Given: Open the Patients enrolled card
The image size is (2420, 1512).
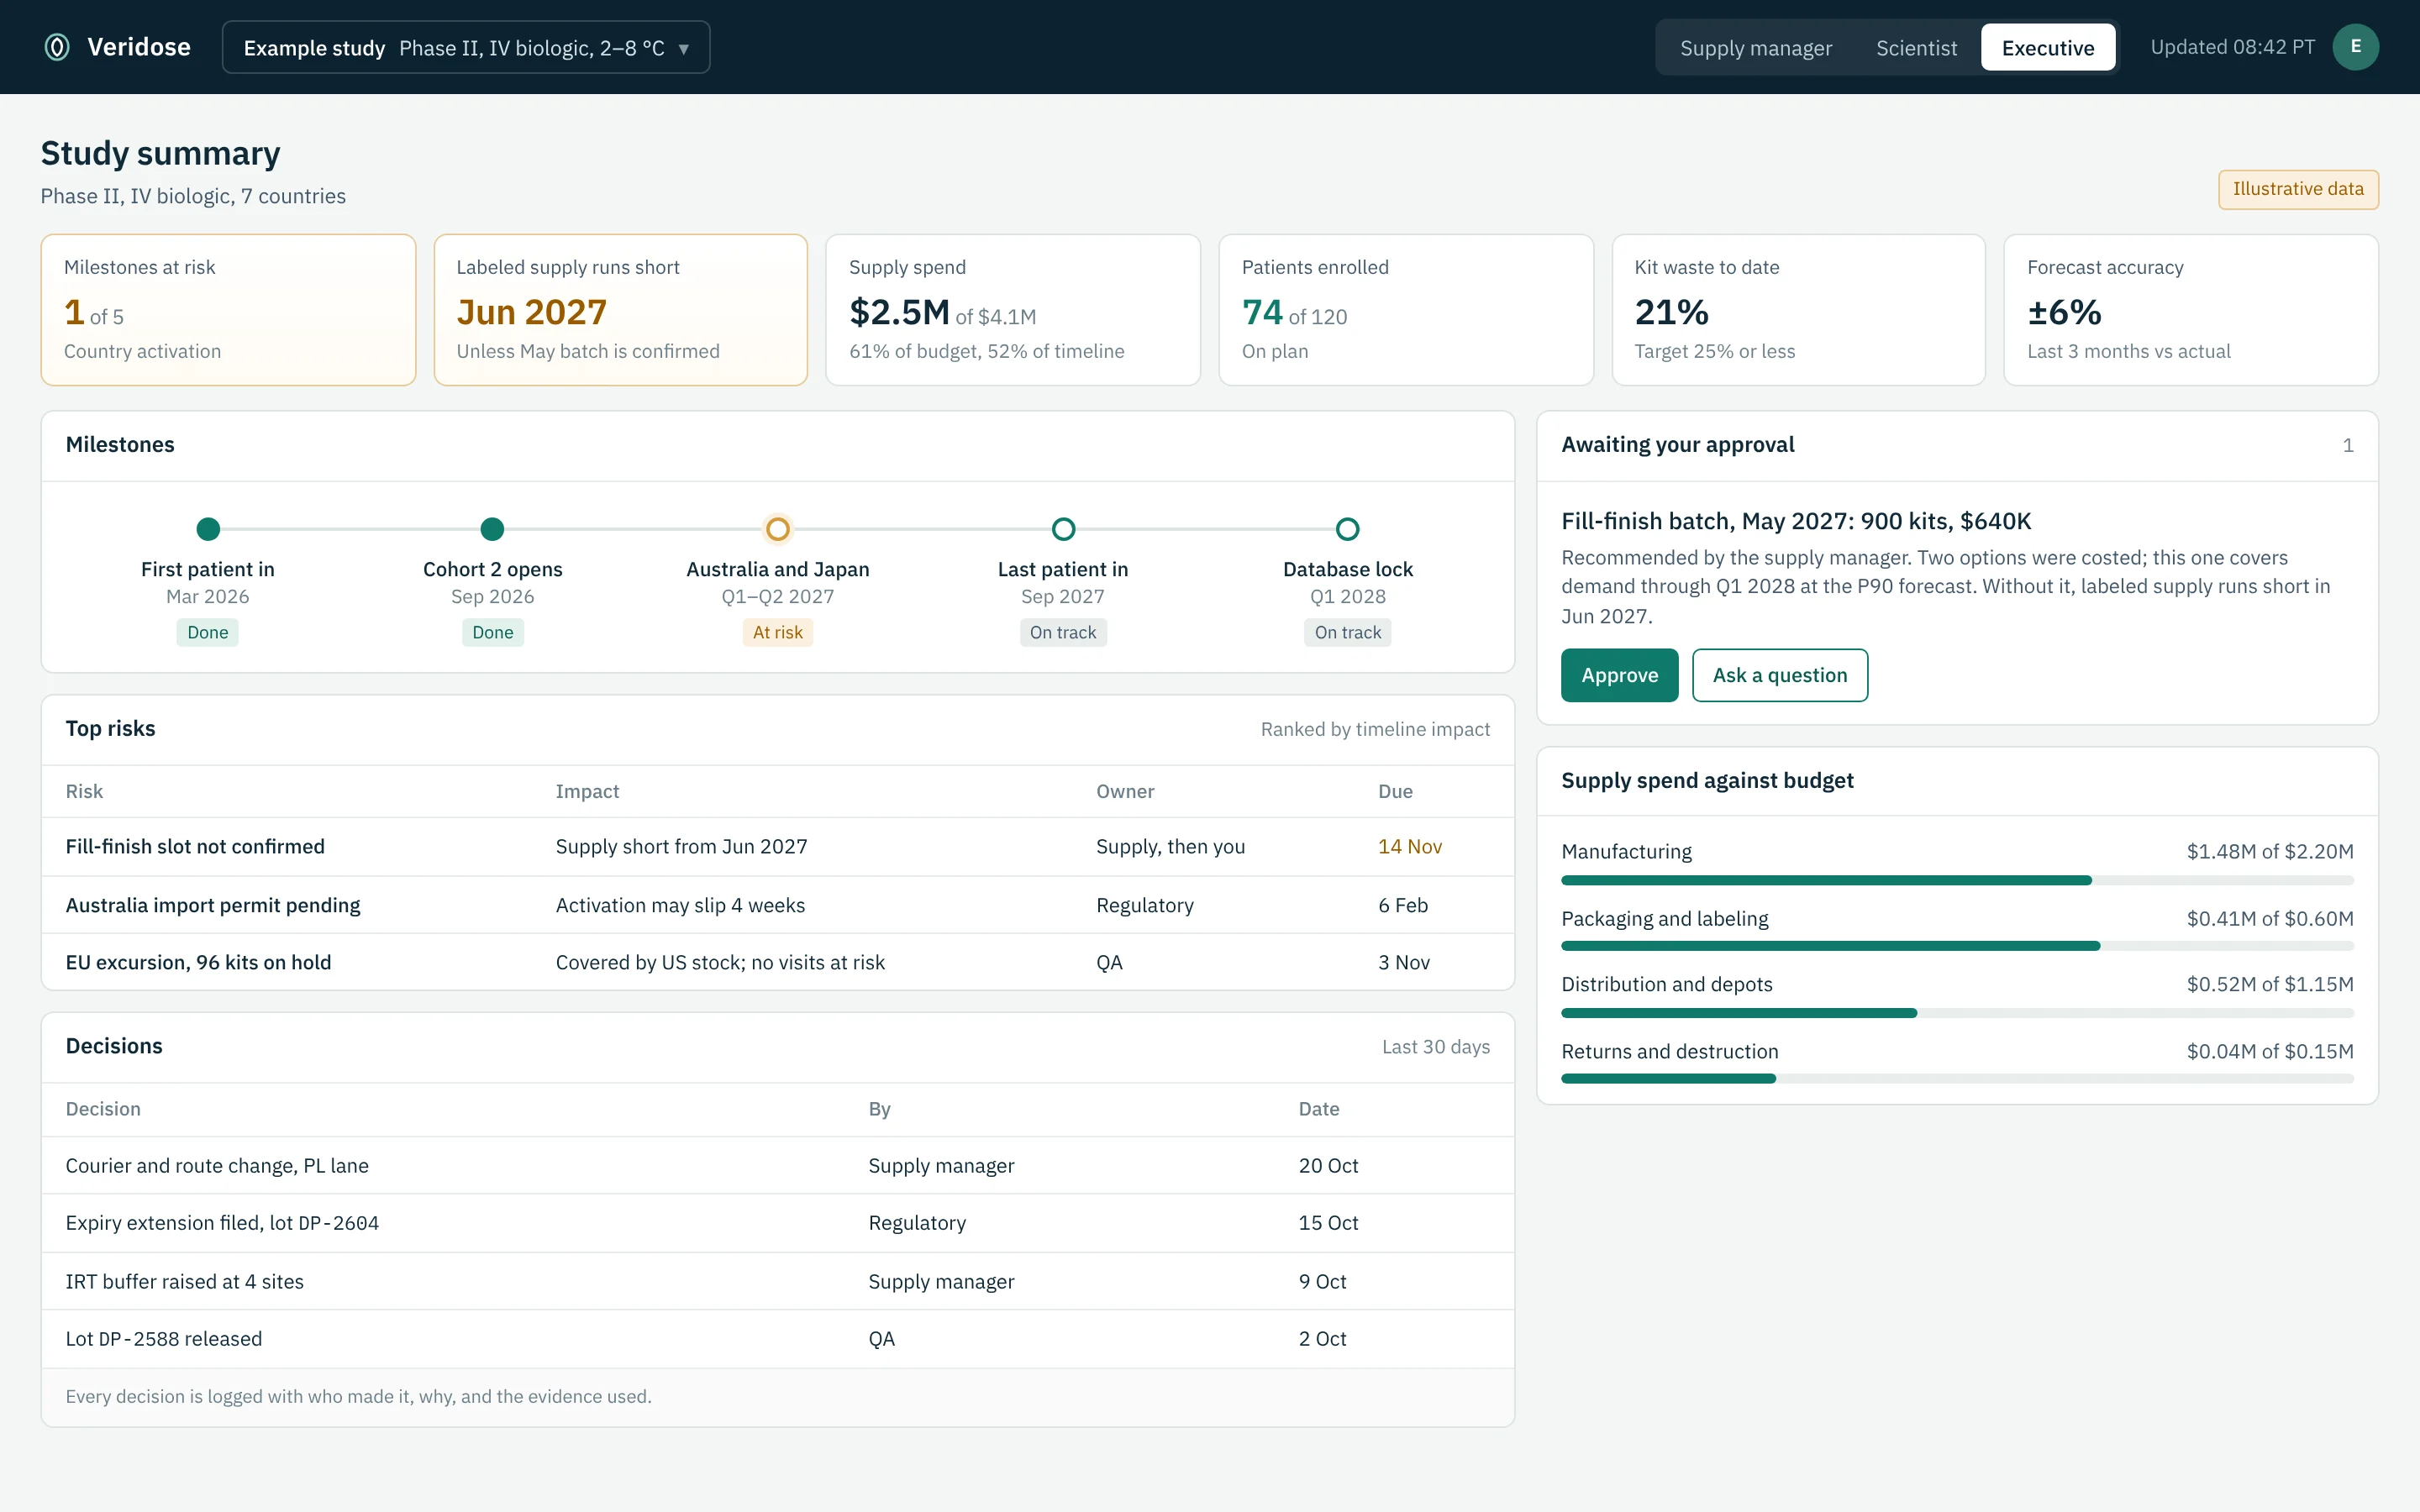Looking at the screenshot, I should tap(1405, 310).
